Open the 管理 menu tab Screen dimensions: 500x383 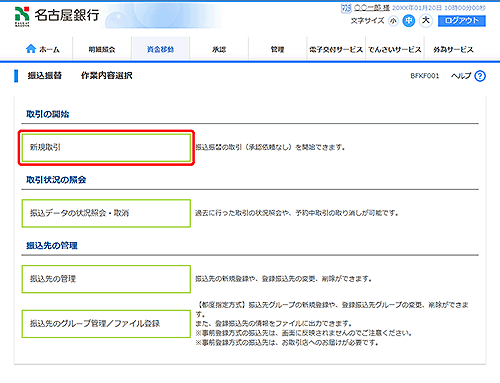[x=277, y=49]
